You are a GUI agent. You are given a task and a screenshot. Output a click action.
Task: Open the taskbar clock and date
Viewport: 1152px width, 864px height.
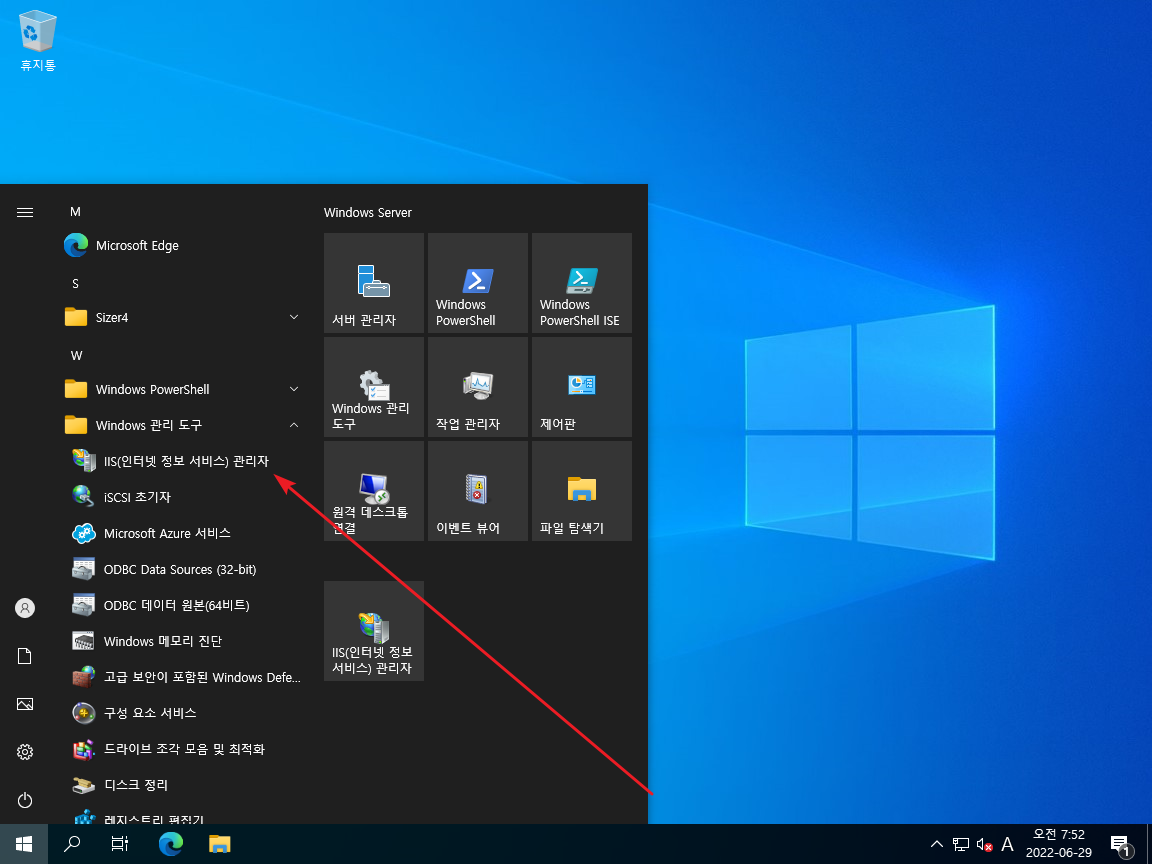pos(1059,844)
